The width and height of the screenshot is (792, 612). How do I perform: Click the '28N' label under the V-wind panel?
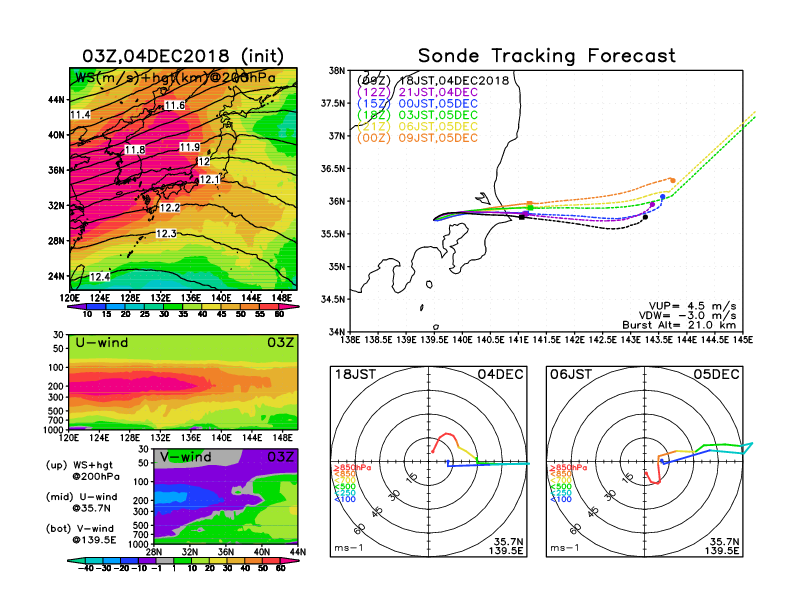(x=154, y=552)
